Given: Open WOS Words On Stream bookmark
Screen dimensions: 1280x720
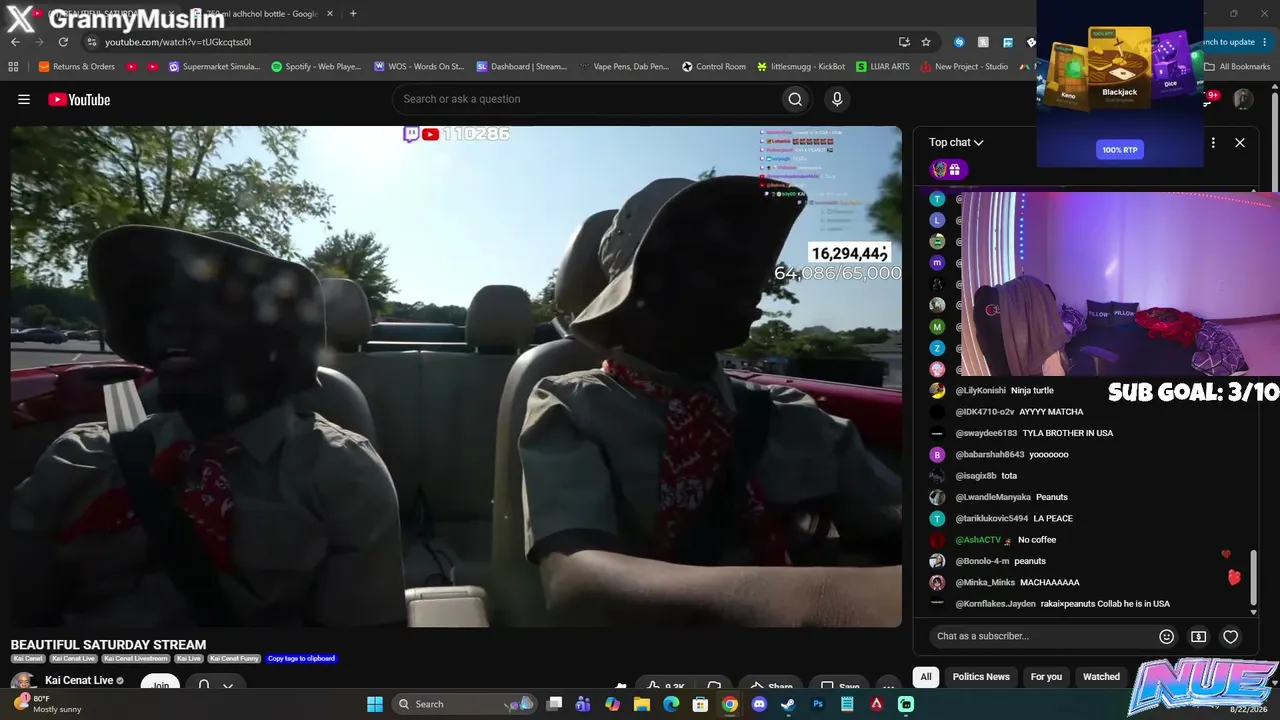Looking at the screenshot, I should coord(419,67).
